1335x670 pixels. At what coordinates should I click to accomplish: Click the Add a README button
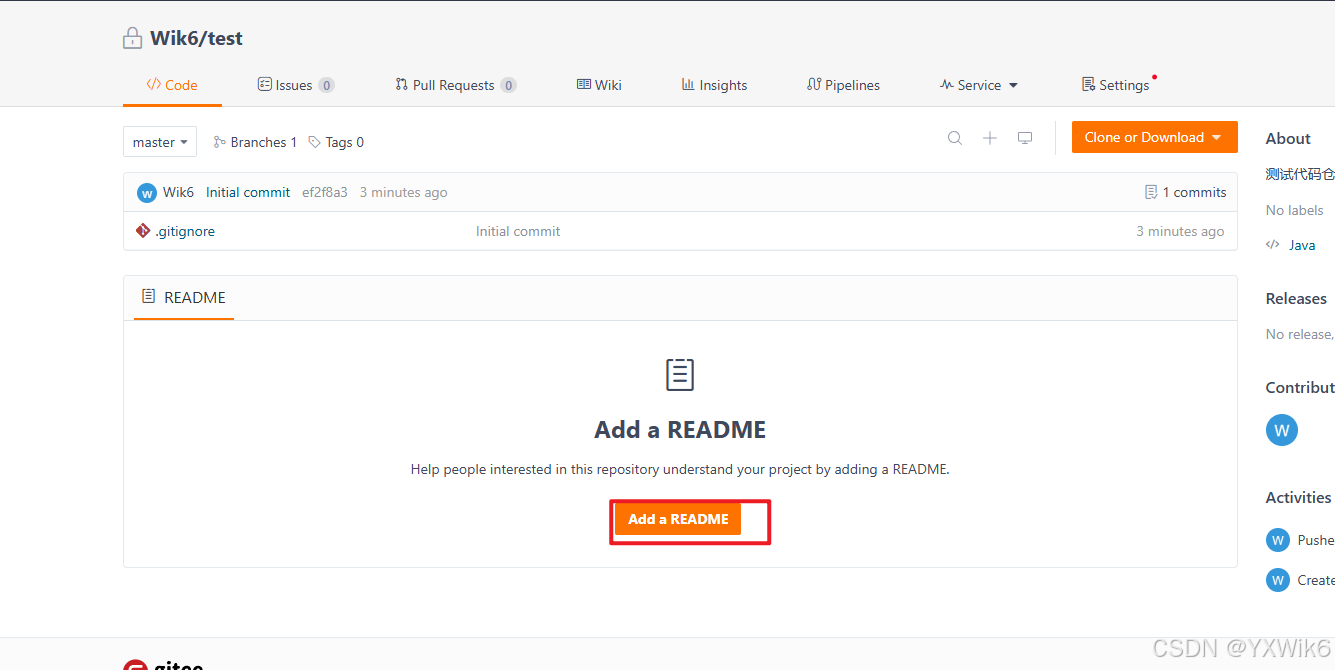point(678,519)
